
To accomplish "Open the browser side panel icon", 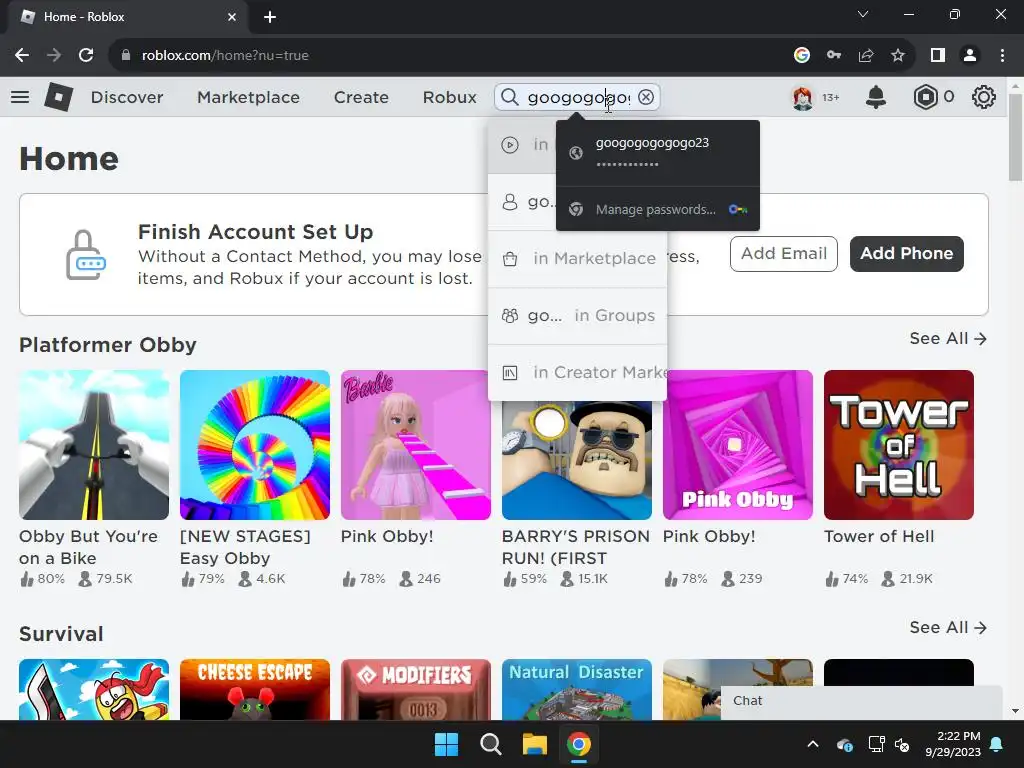I will point(938,56).
